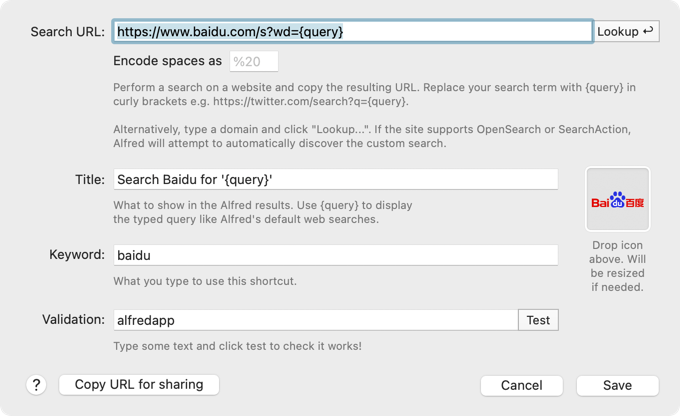Click the "Keyword:" label
This screenshot has height=416, width=680.
[77, 255]
